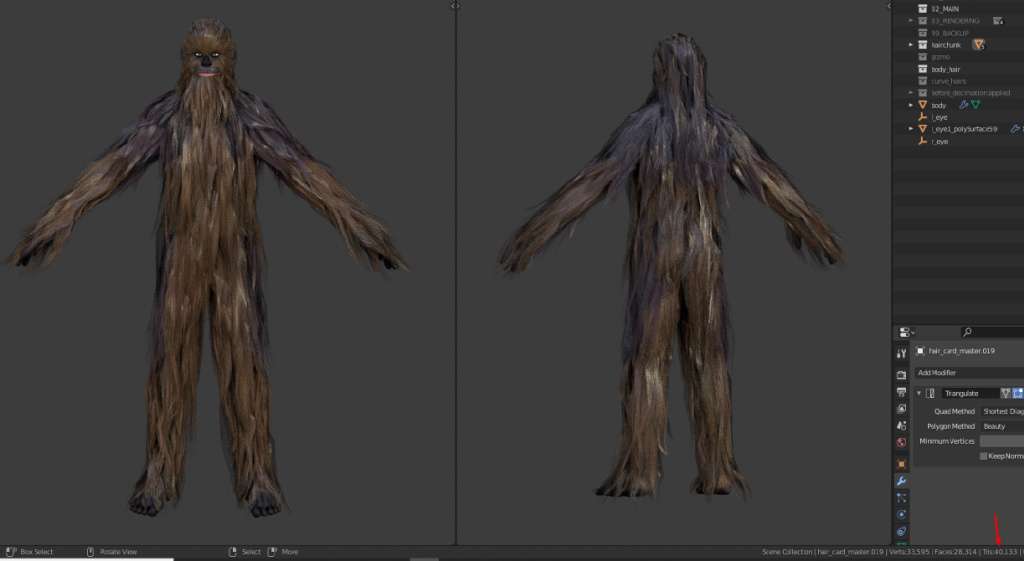Click the mesh icon beside haircrunk
This screenshot has height=561, width=1024.
[978, 44]
